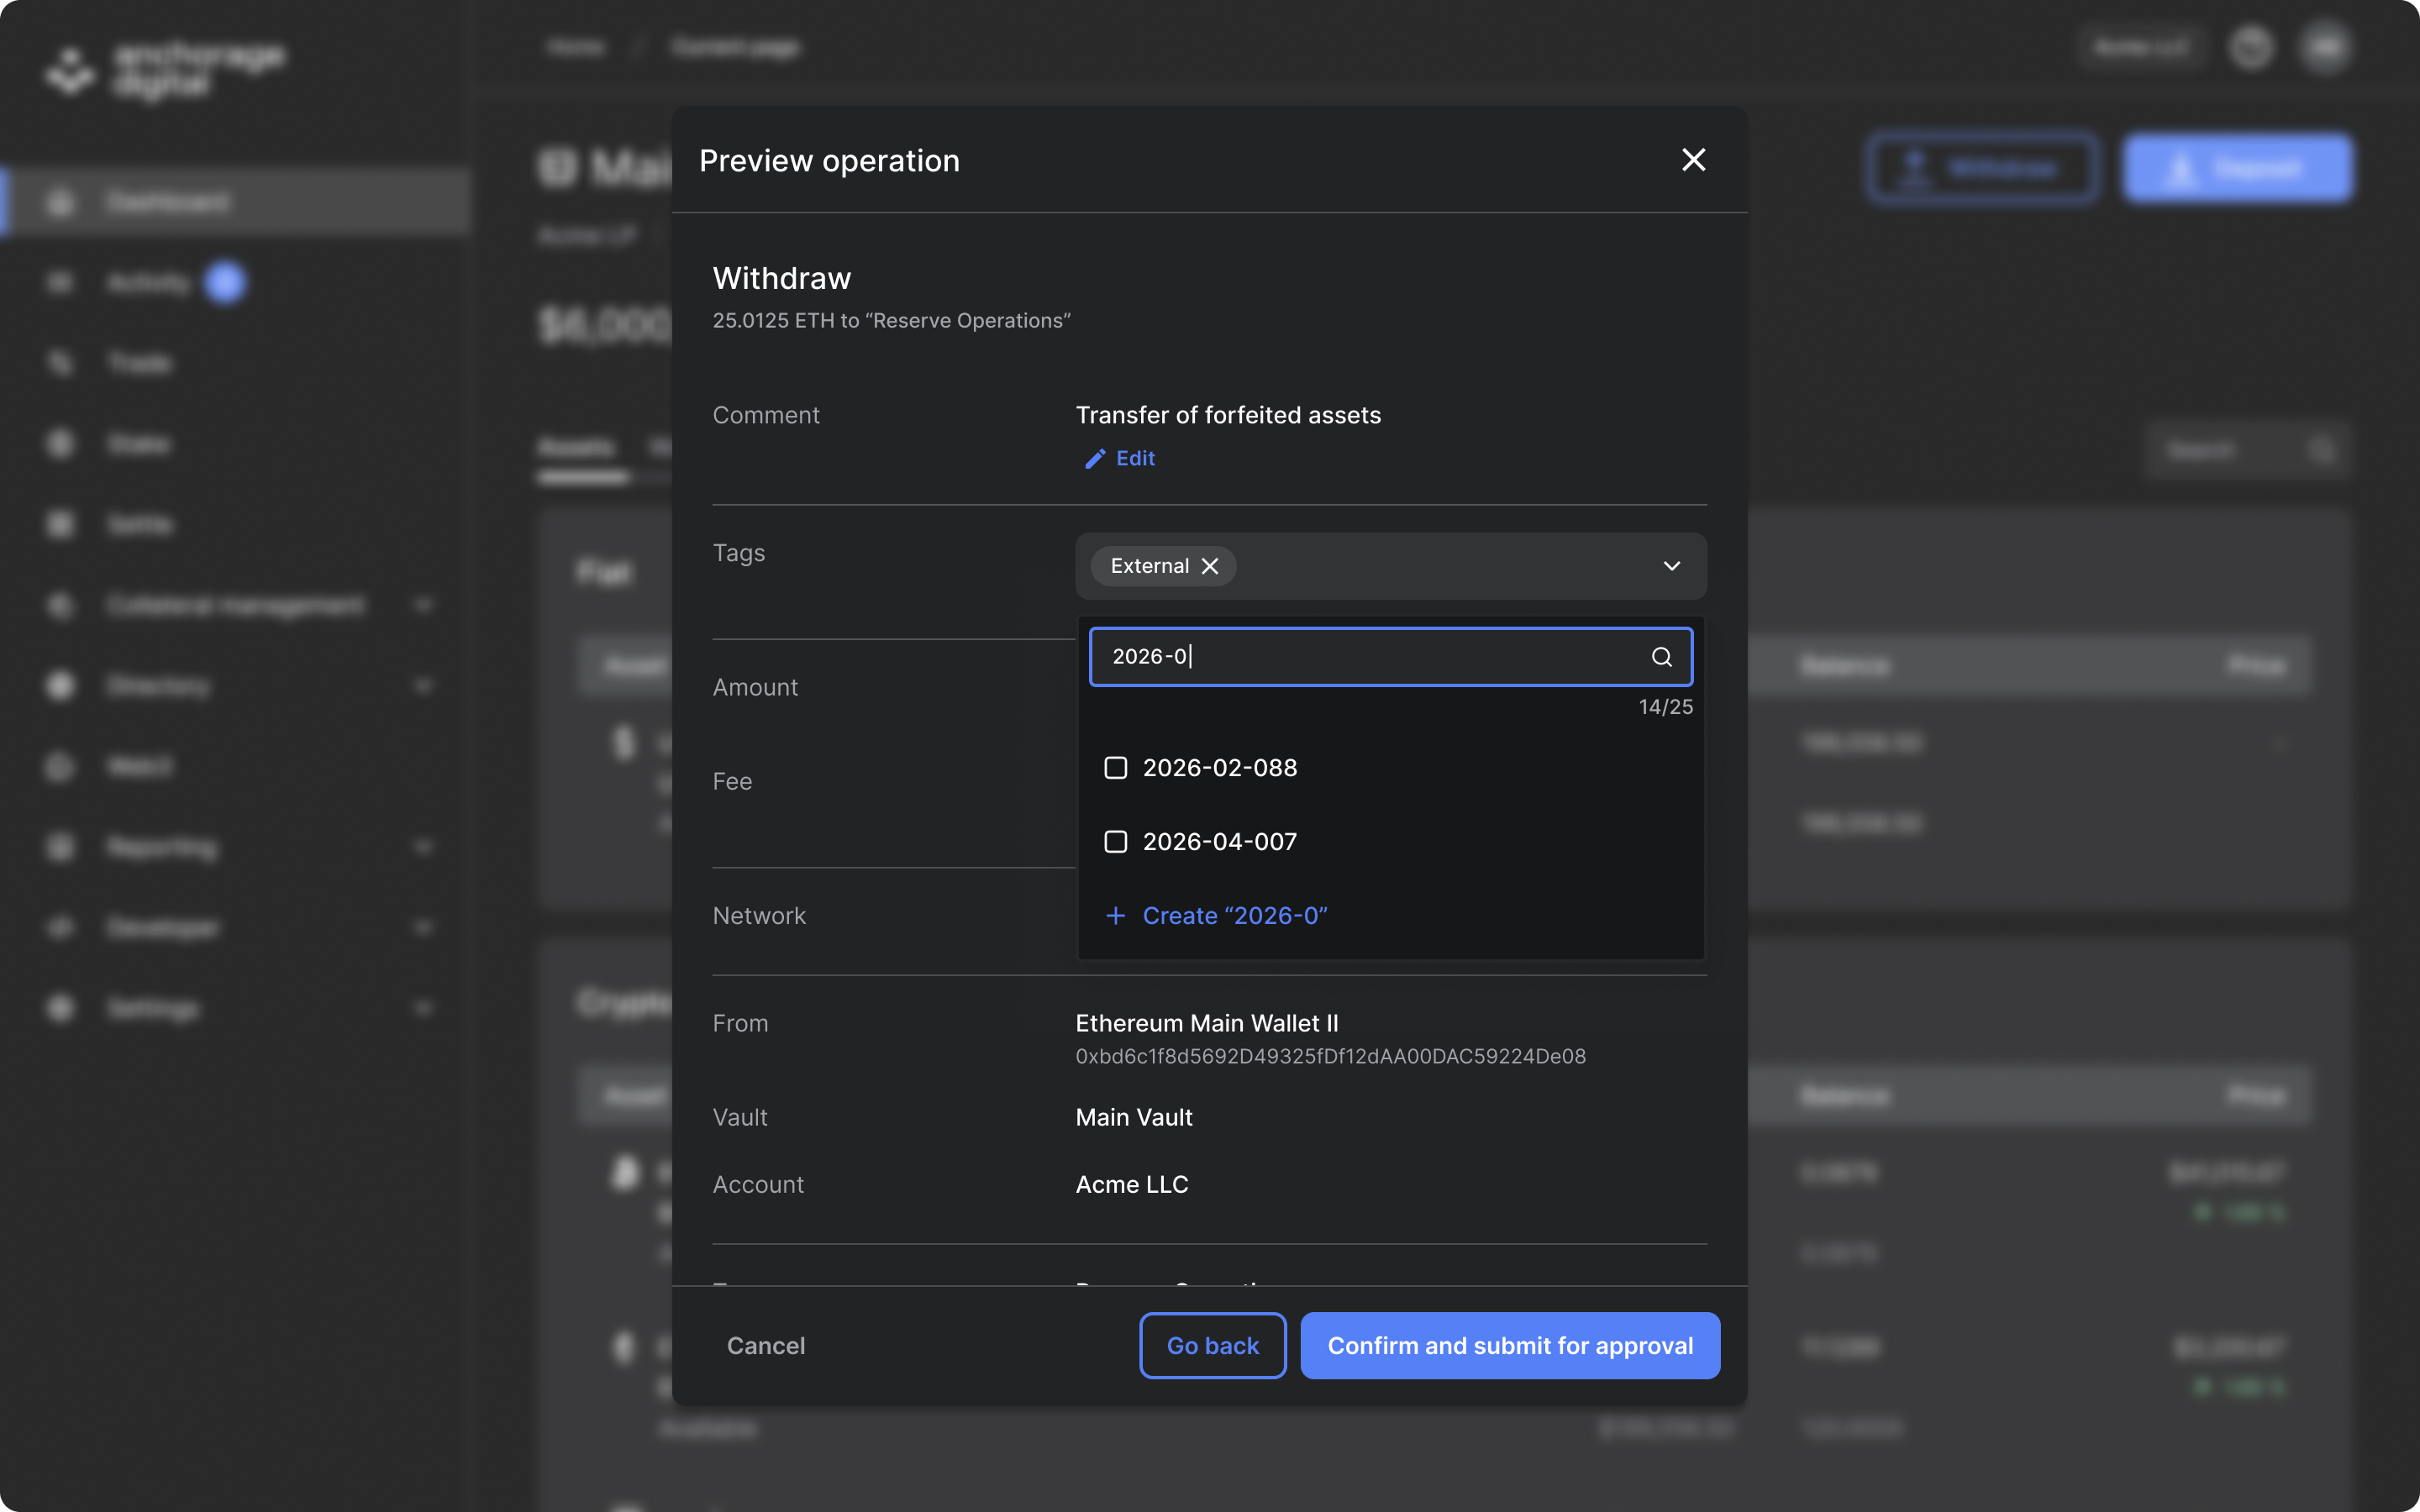2420x1512 pixels.
Task: Click the plus icon beside Create tag
Action: (1115, 916)
